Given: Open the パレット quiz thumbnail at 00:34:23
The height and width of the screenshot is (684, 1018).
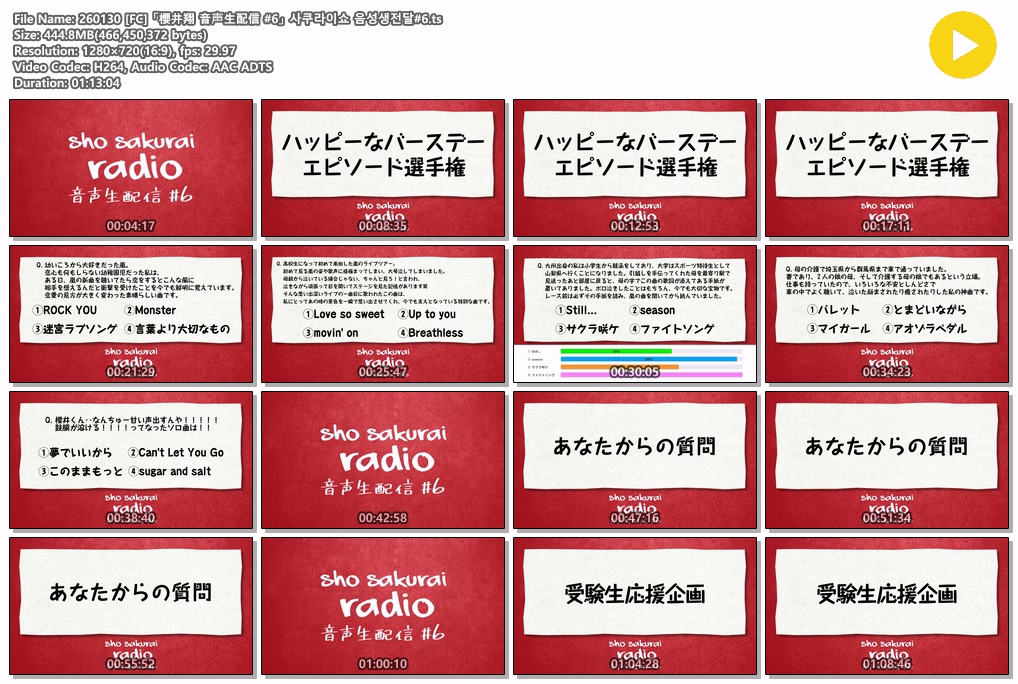Looking at the screenshot, I should coord(887,313).
